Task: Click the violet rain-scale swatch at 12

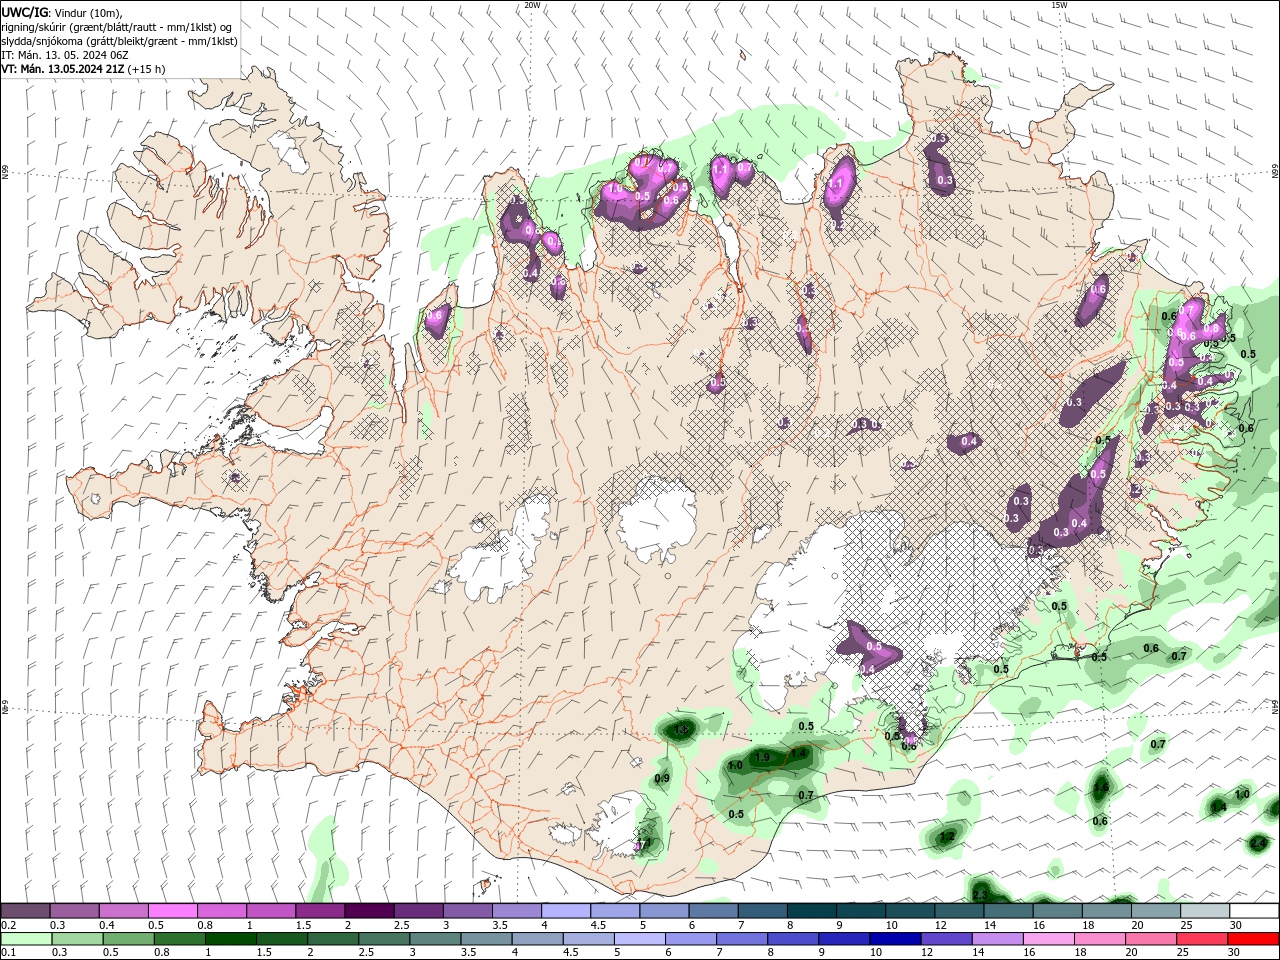Action: click(x=946, y=939)
